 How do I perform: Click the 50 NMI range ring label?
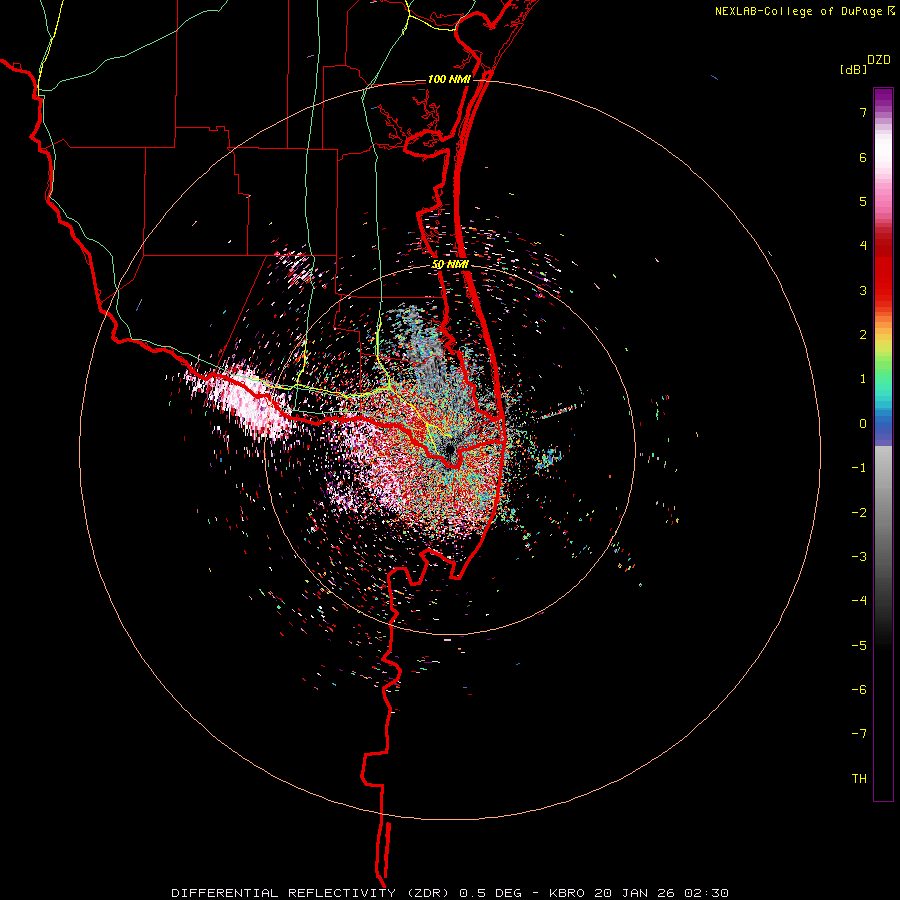(450, 265)
